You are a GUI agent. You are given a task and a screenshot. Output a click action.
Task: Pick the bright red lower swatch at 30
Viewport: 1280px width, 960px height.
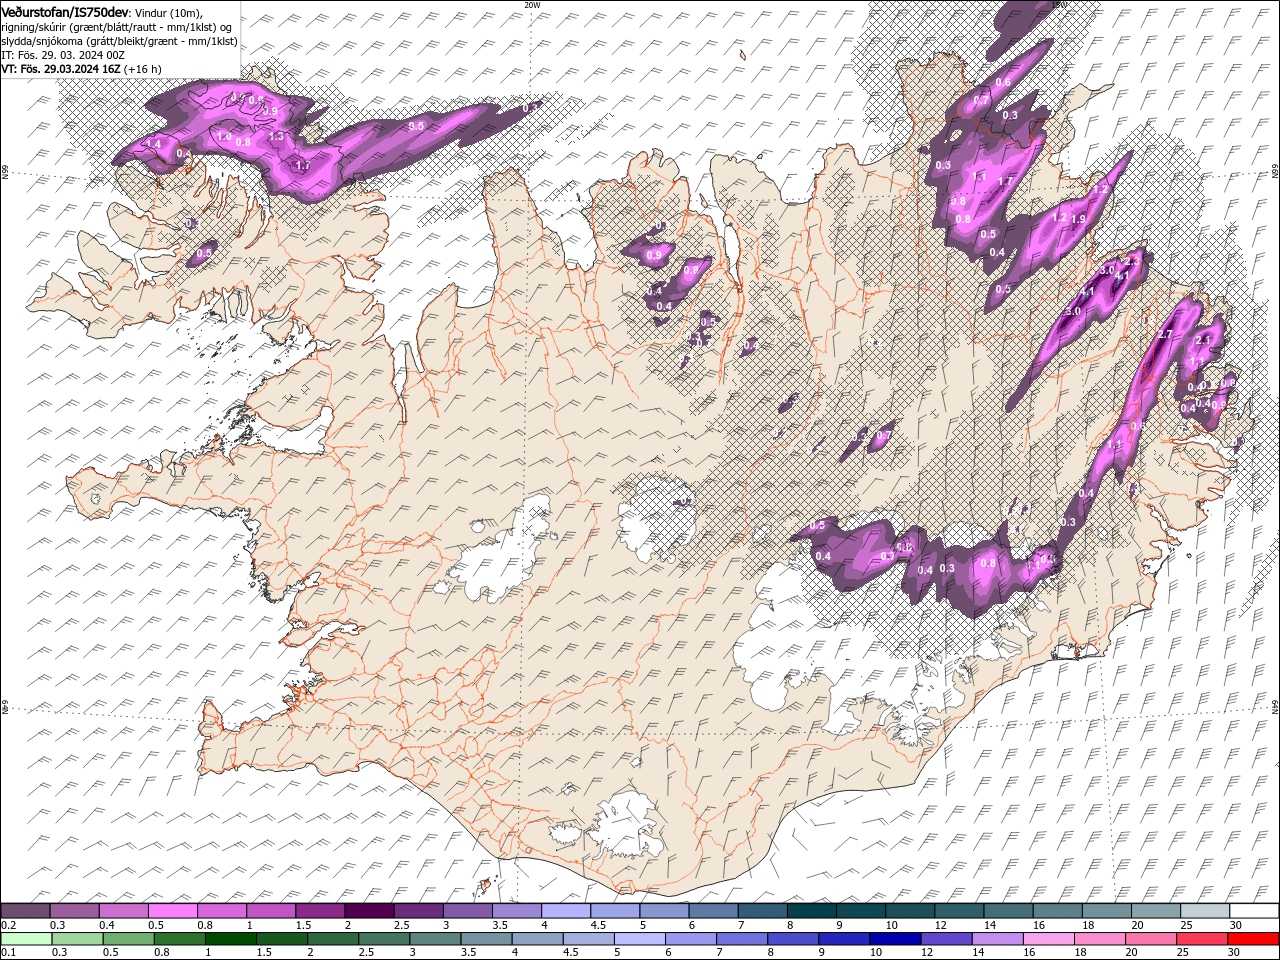(x=1252, y=939)
